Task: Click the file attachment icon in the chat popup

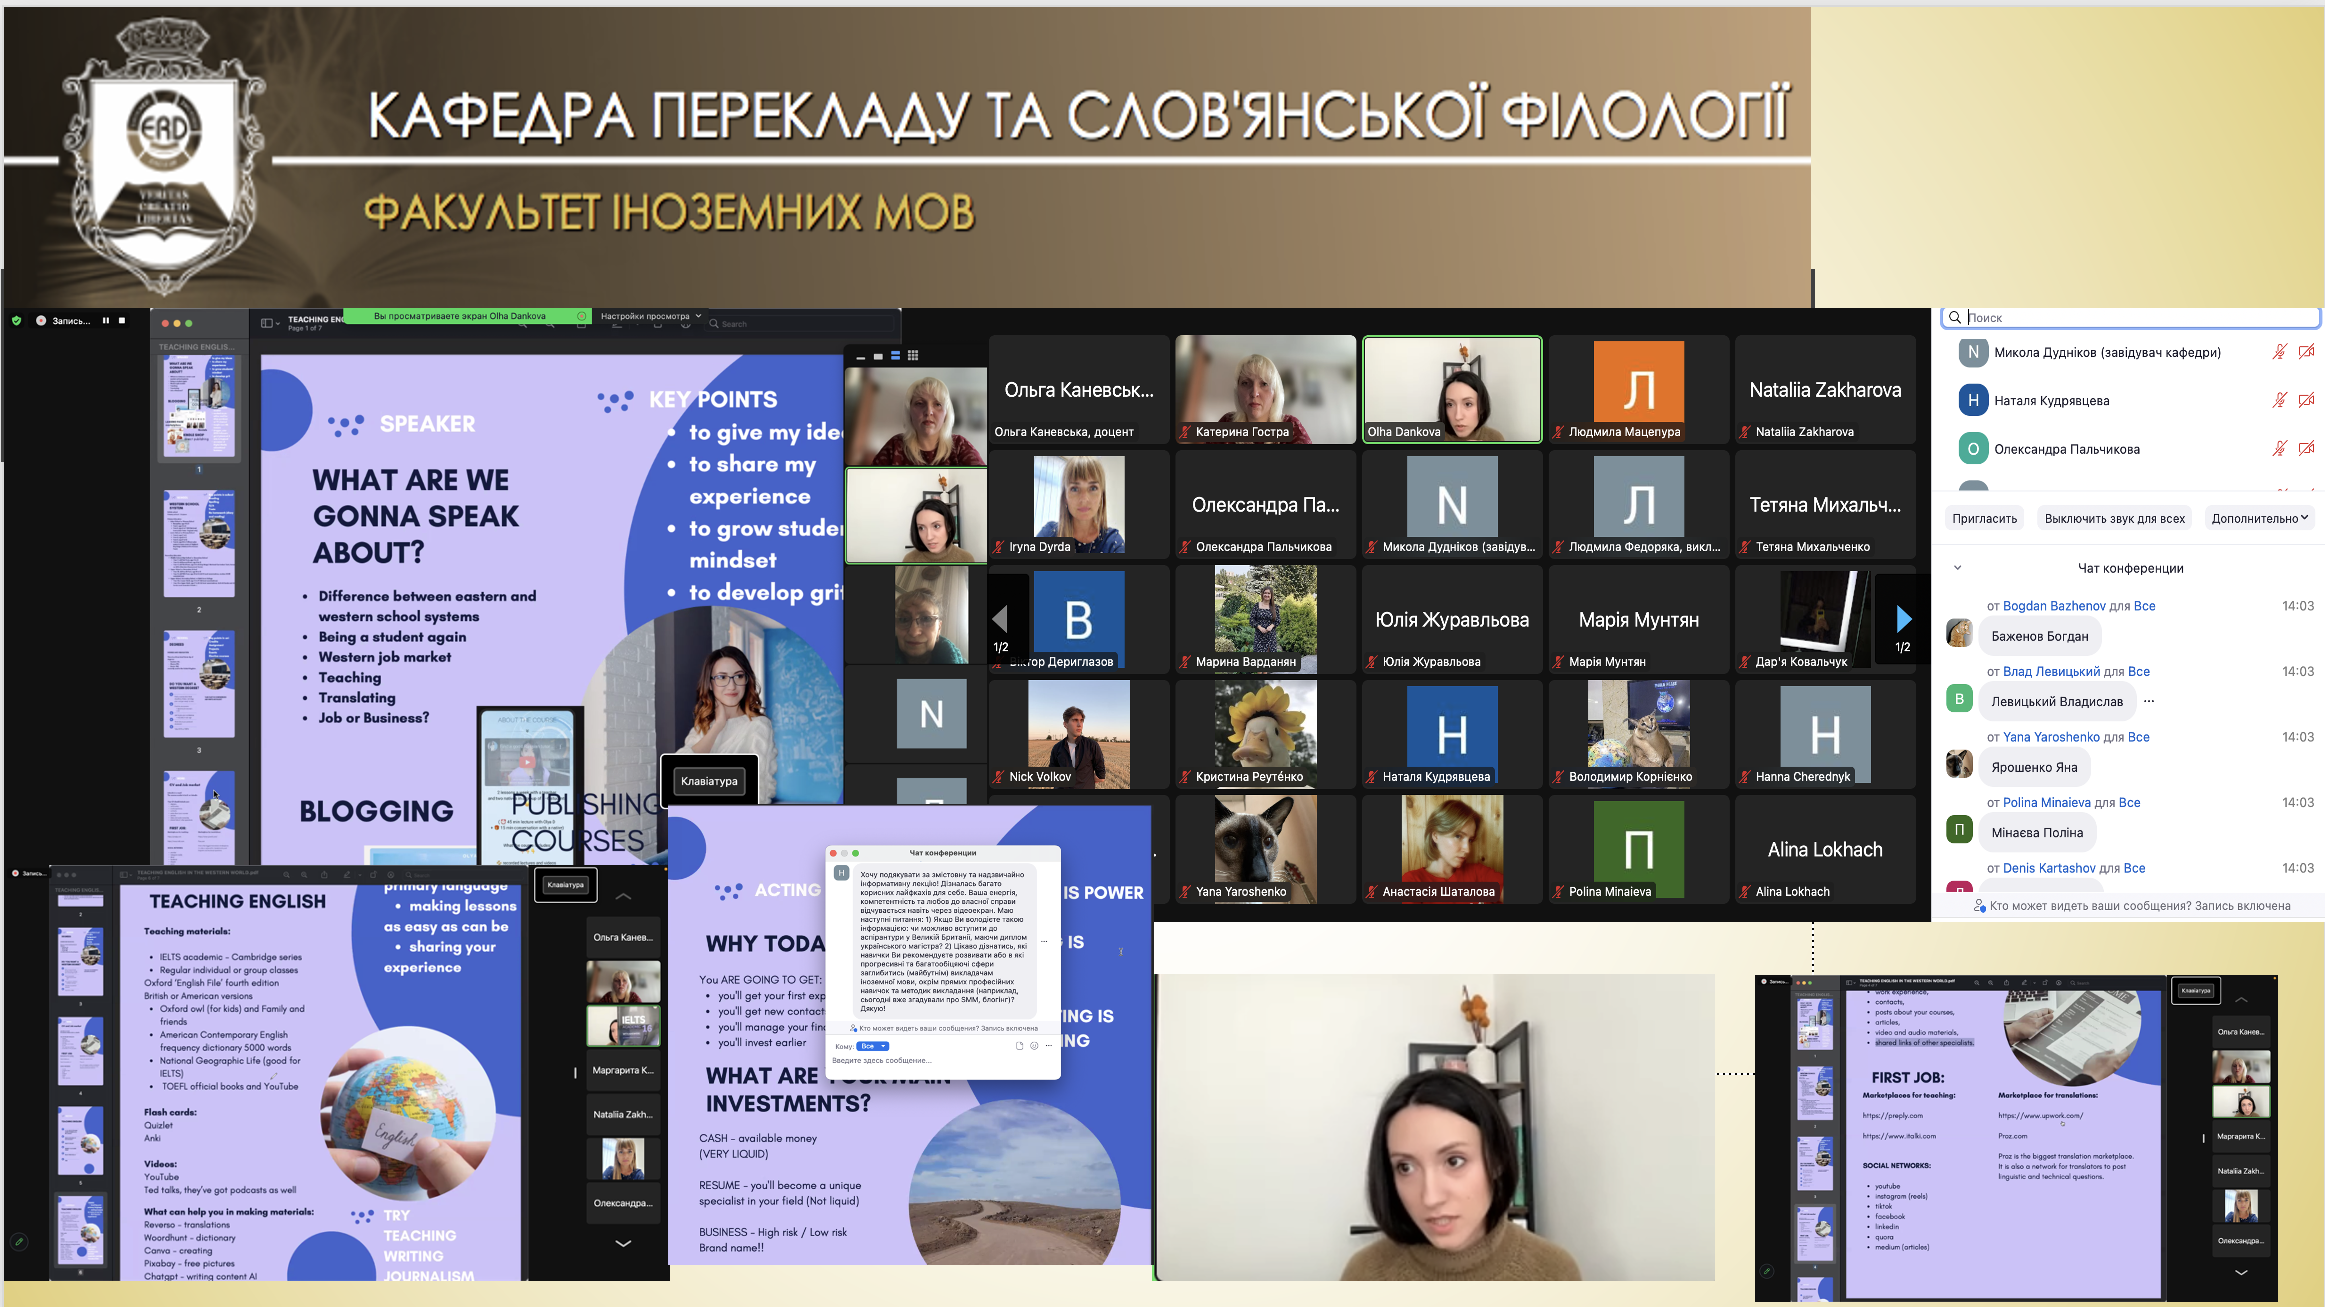Action: [x=1019, y=1046]
